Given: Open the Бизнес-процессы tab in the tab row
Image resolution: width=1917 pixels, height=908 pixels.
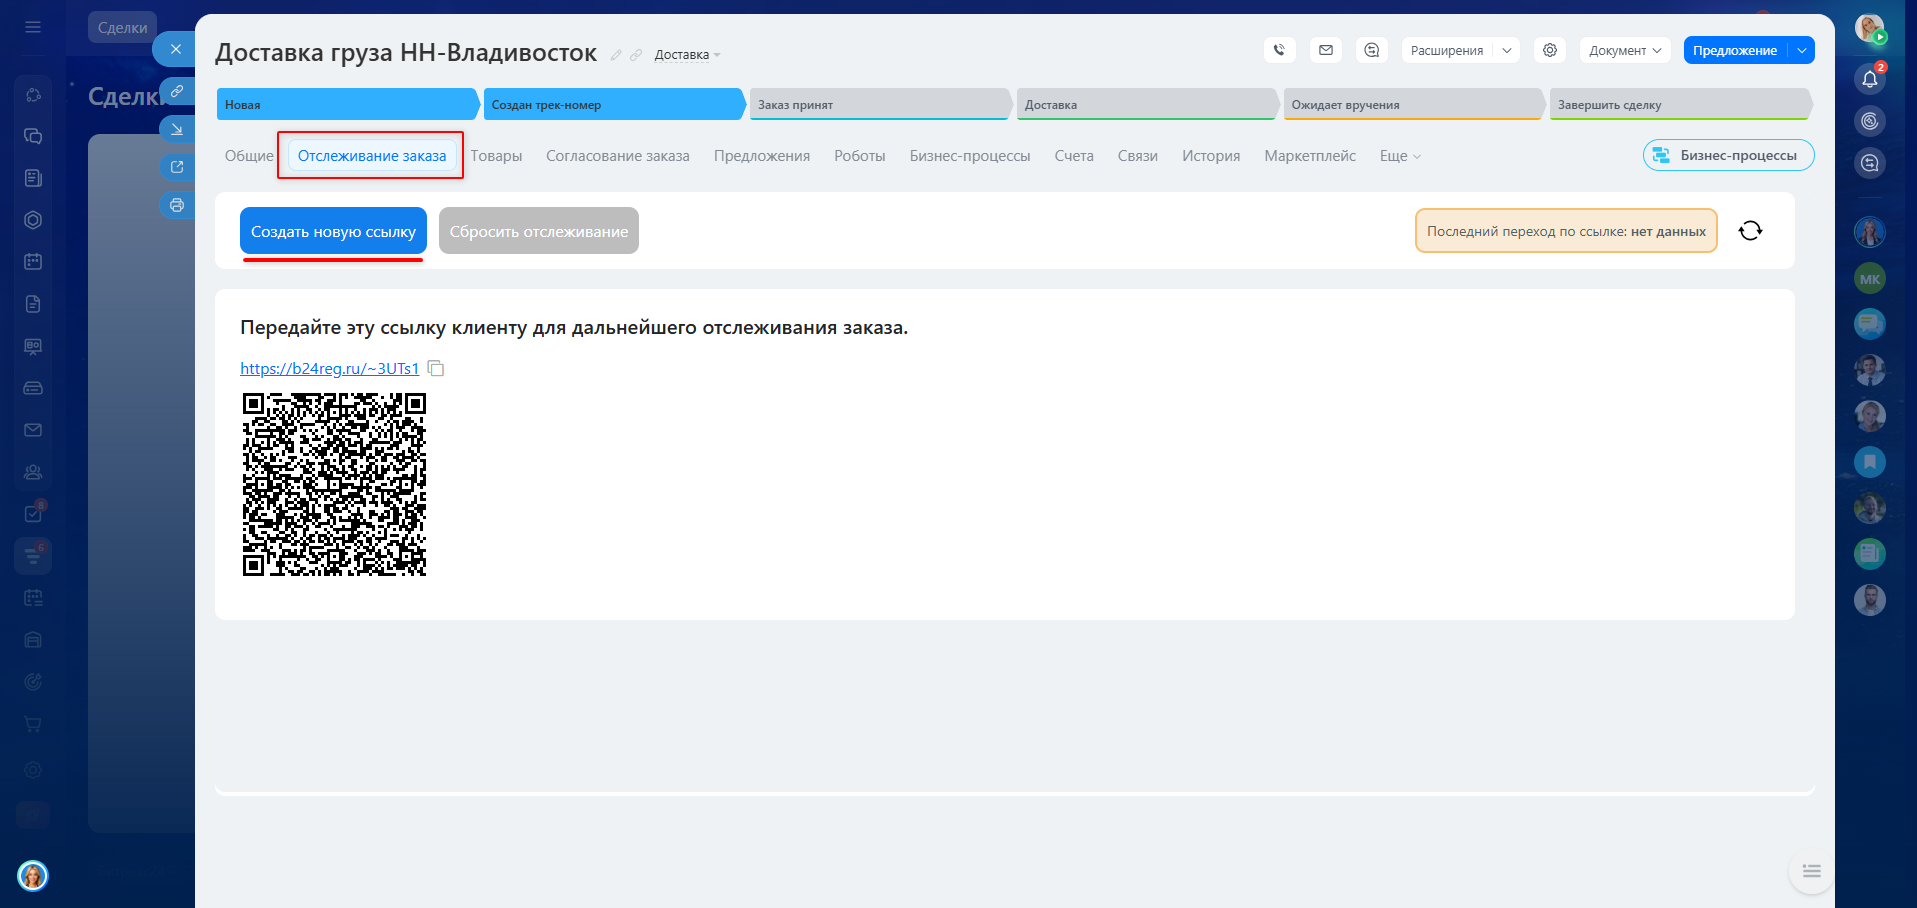Looking at the screenshot, I should point(970,156).
